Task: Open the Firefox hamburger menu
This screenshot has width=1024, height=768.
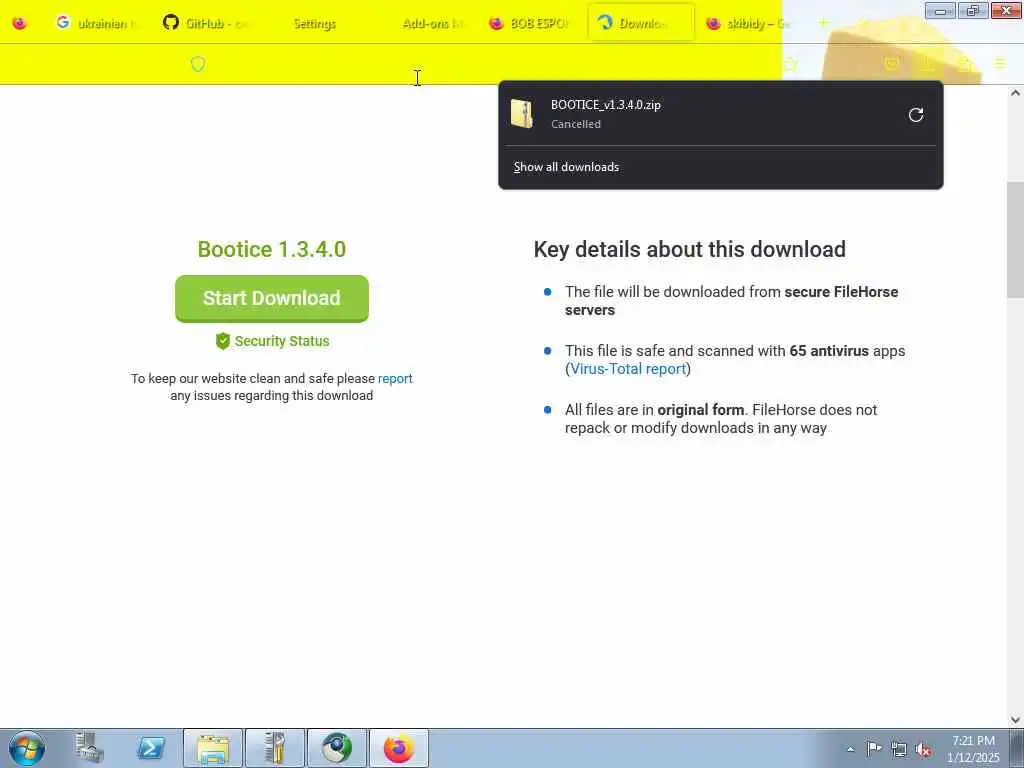Action: [1000, 63]
